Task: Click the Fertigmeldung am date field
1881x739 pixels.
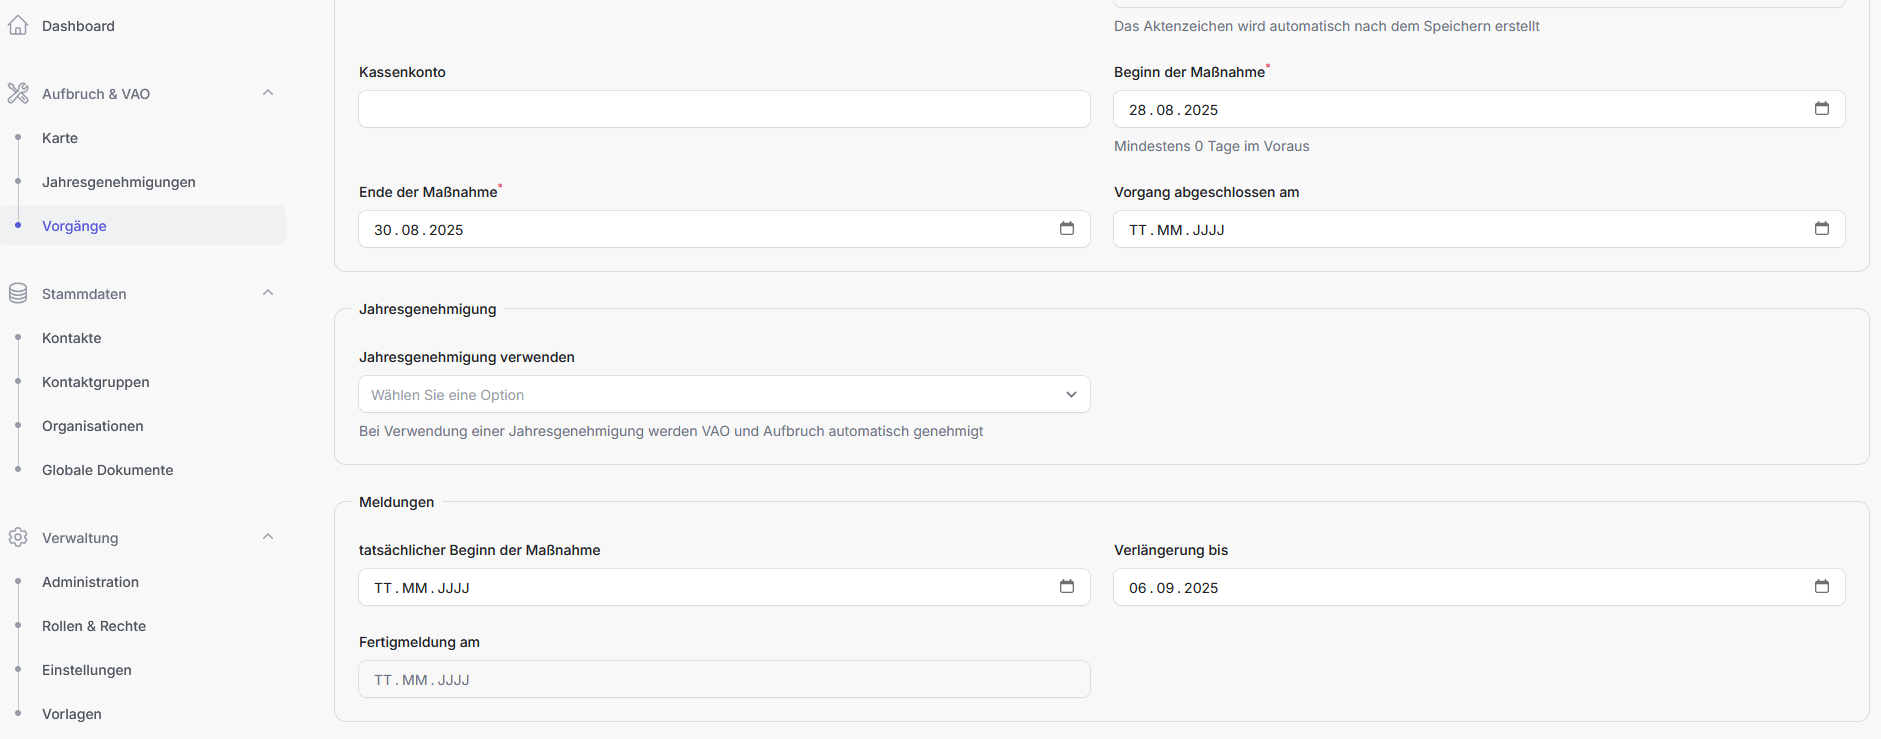Action: (x=724, y=680)
